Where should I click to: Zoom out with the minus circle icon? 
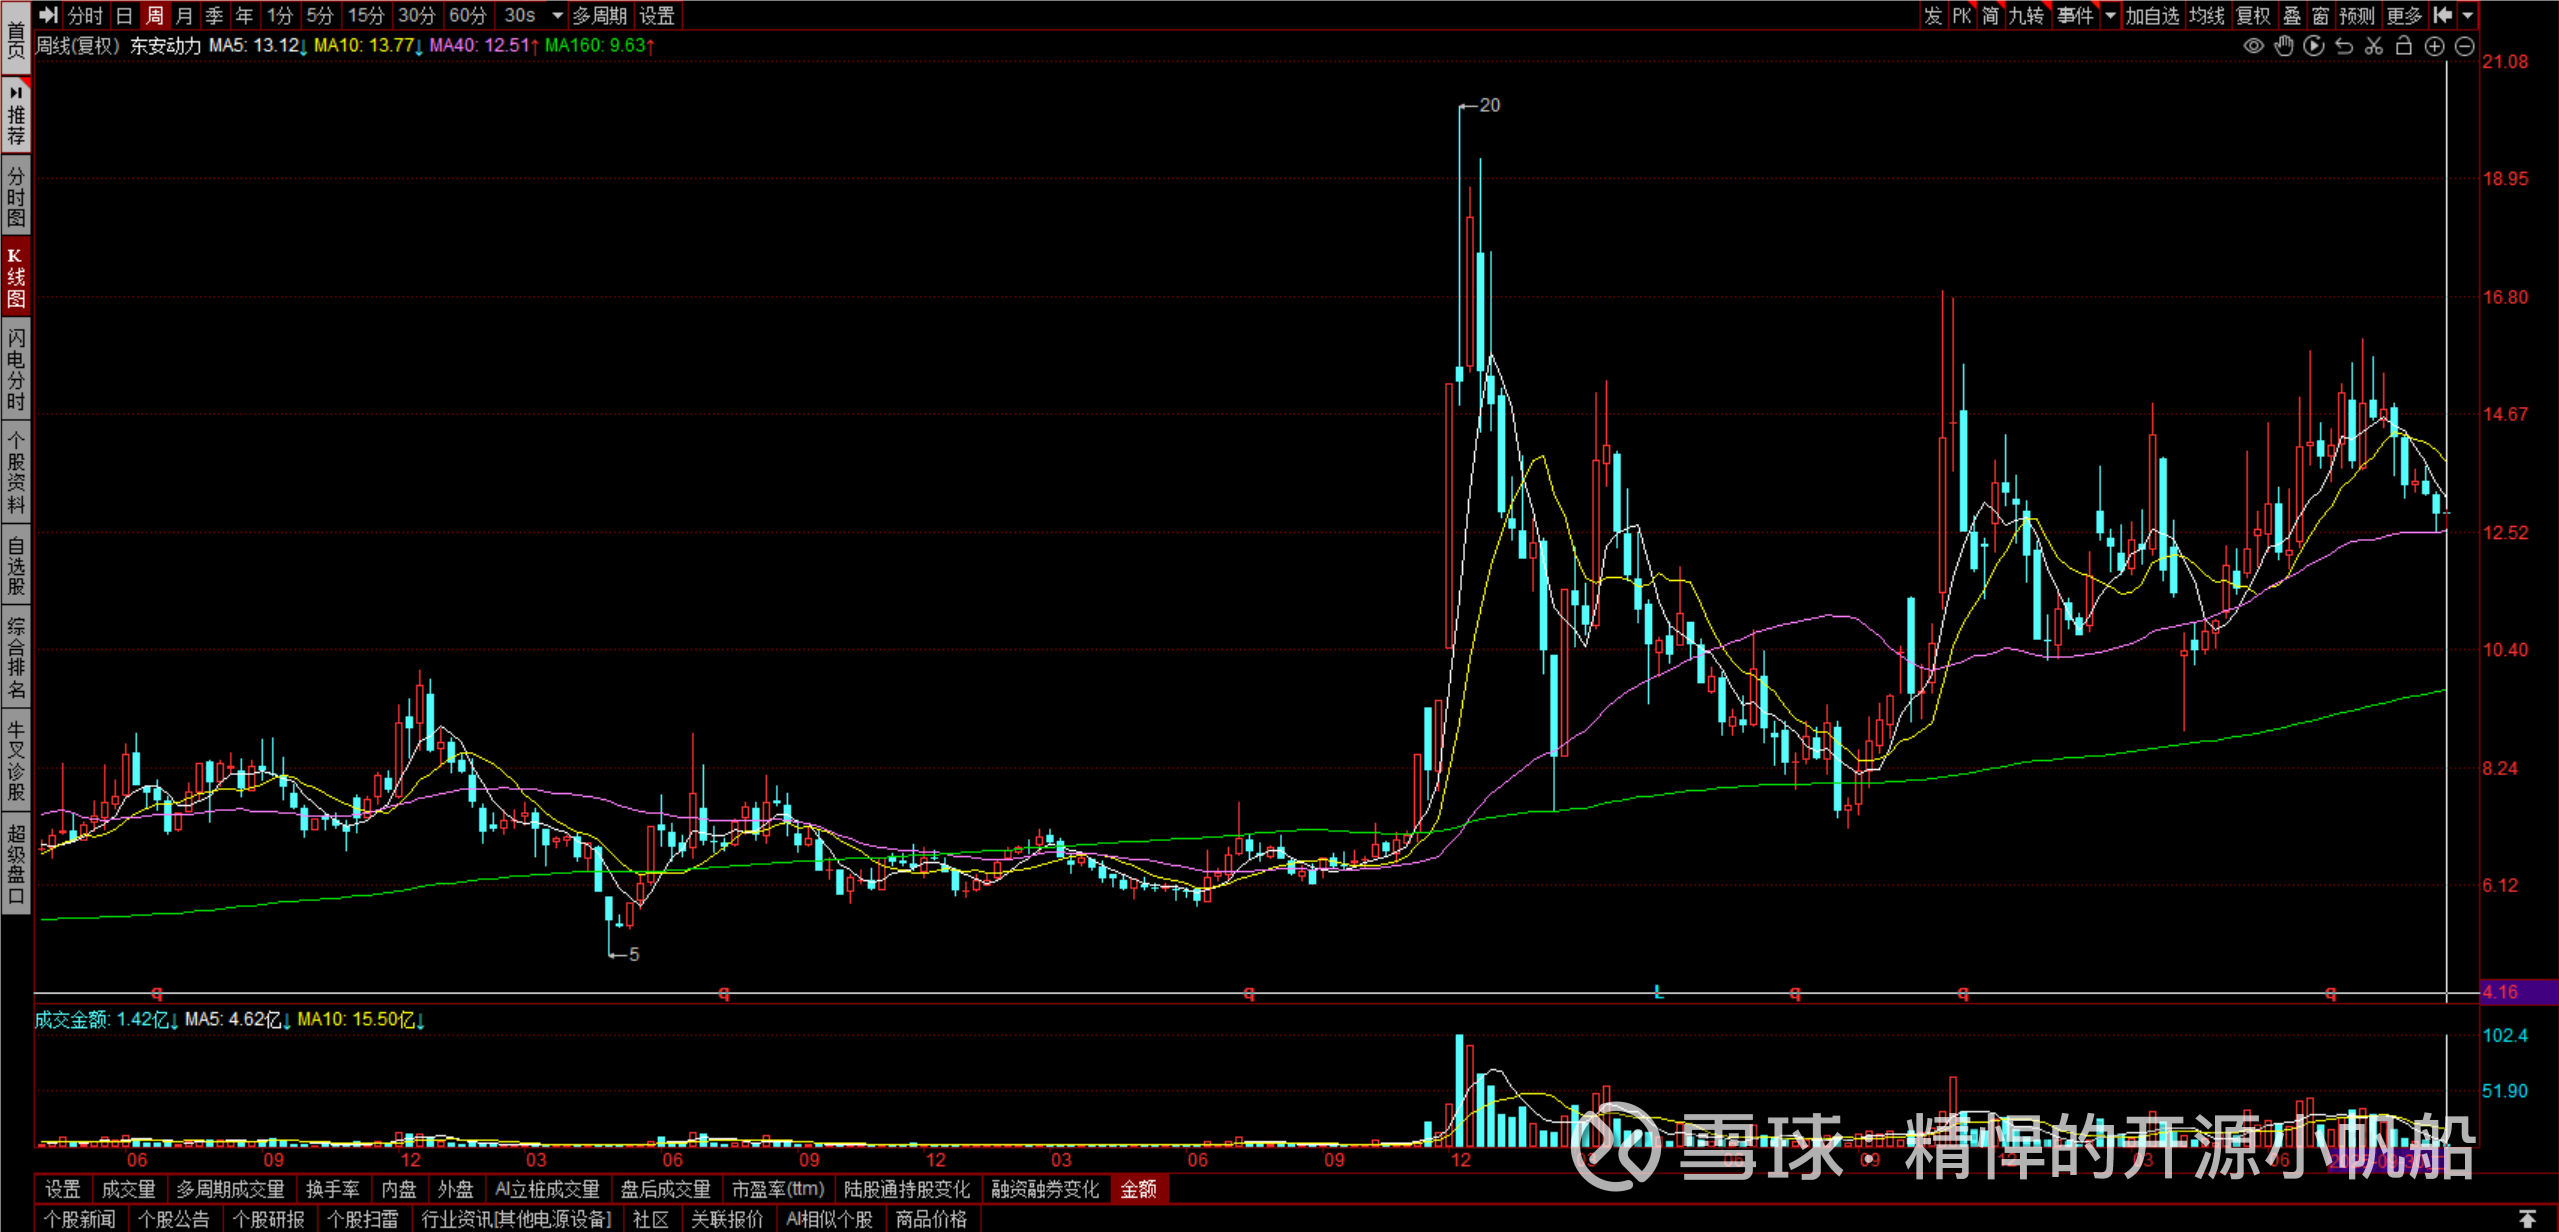coord(2465,46)
